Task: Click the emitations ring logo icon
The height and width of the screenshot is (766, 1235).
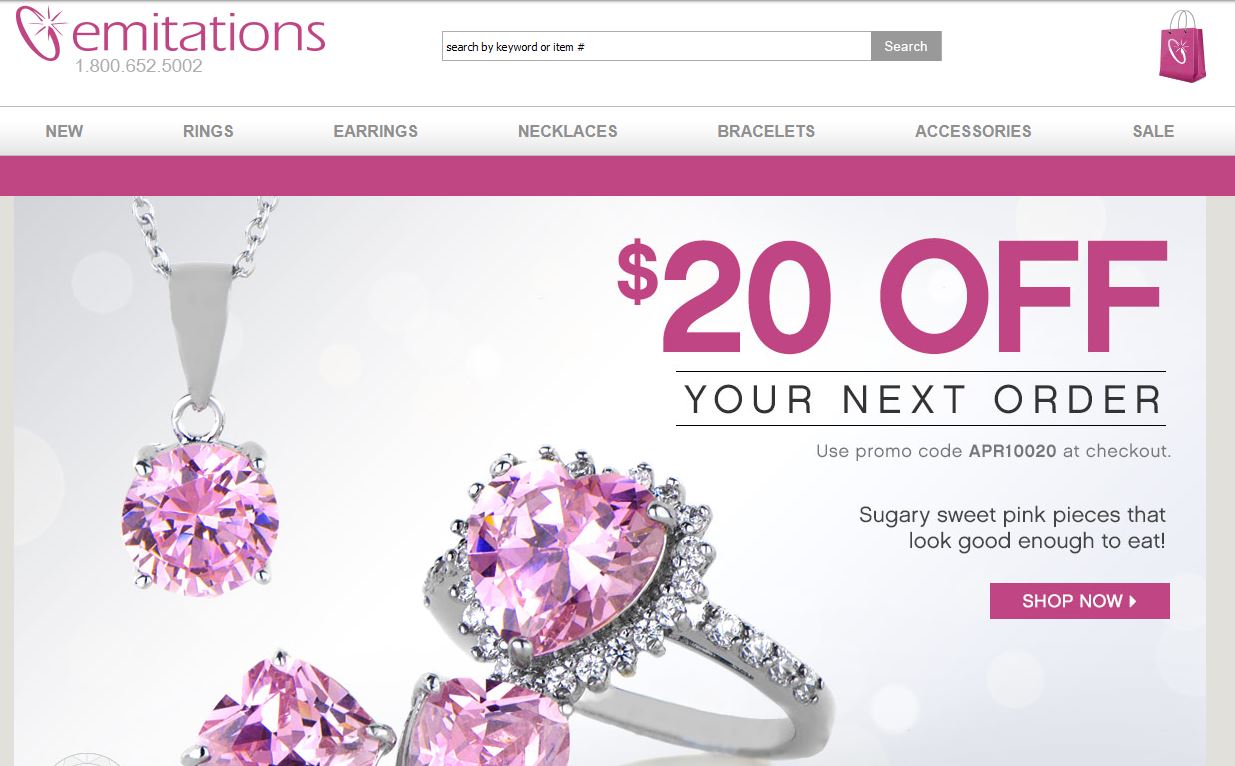Action: pyautogui.click(x=40, y=32)
